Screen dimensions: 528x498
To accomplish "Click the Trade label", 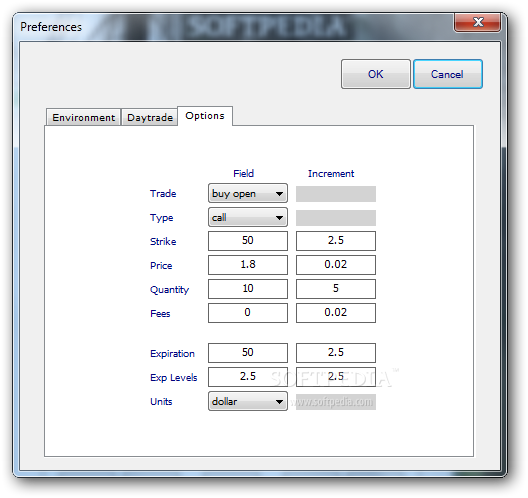I will tap(163, 194).
